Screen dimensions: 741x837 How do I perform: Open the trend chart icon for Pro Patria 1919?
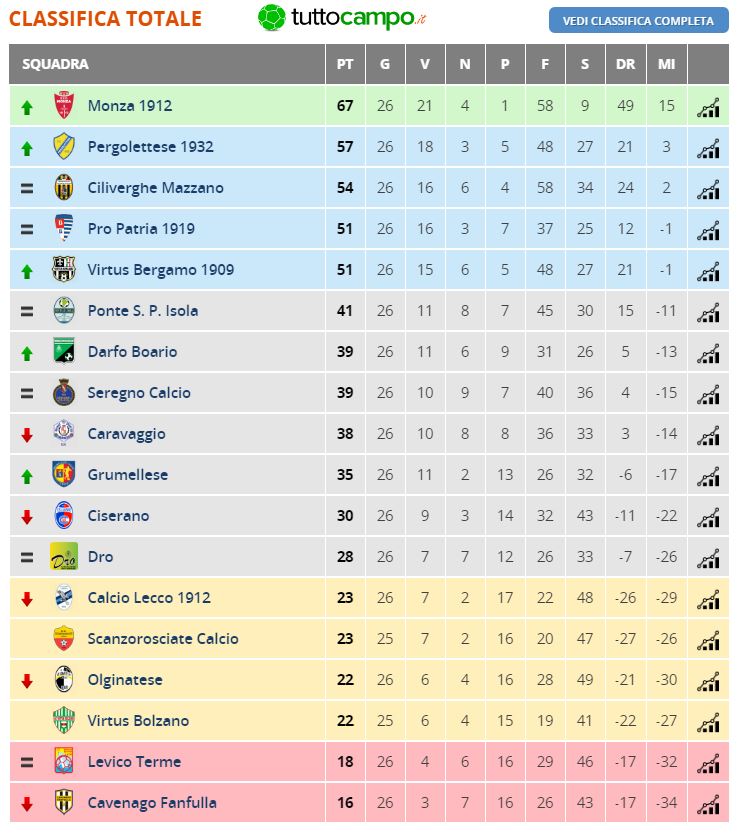708,229
